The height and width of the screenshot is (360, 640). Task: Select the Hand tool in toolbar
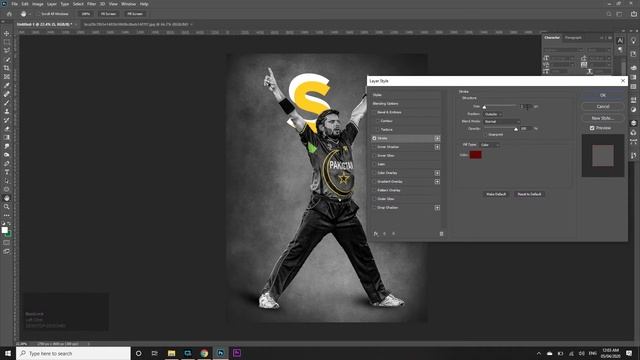[7, 198]
